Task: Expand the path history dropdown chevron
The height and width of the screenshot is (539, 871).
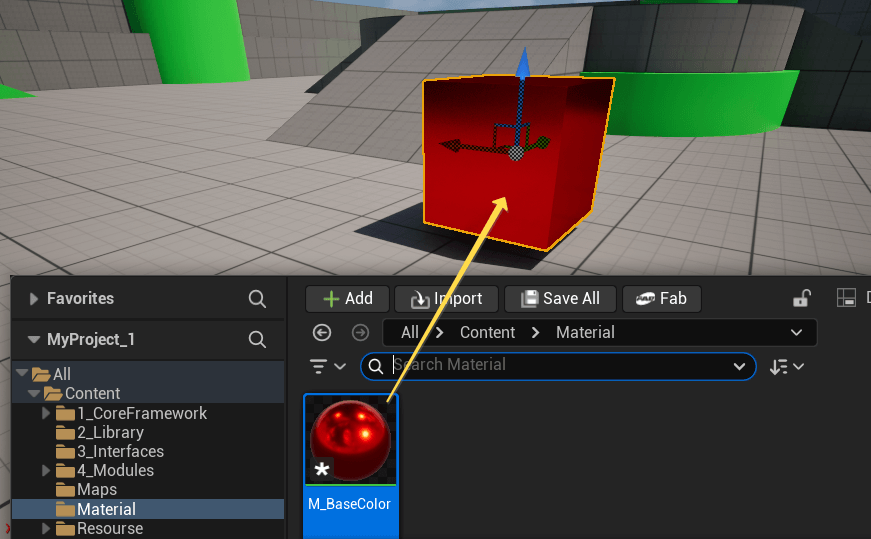Action: click(x=796, y=332)
